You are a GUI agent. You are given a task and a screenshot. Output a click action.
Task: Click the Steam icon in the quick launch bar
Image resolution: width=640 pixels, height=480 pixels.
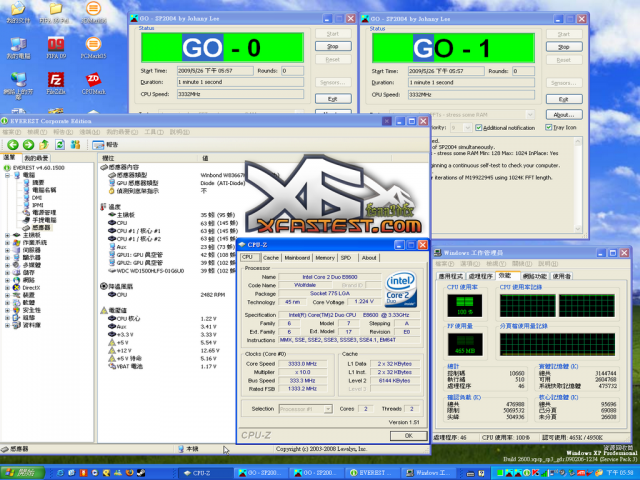(x=141, y=473)
